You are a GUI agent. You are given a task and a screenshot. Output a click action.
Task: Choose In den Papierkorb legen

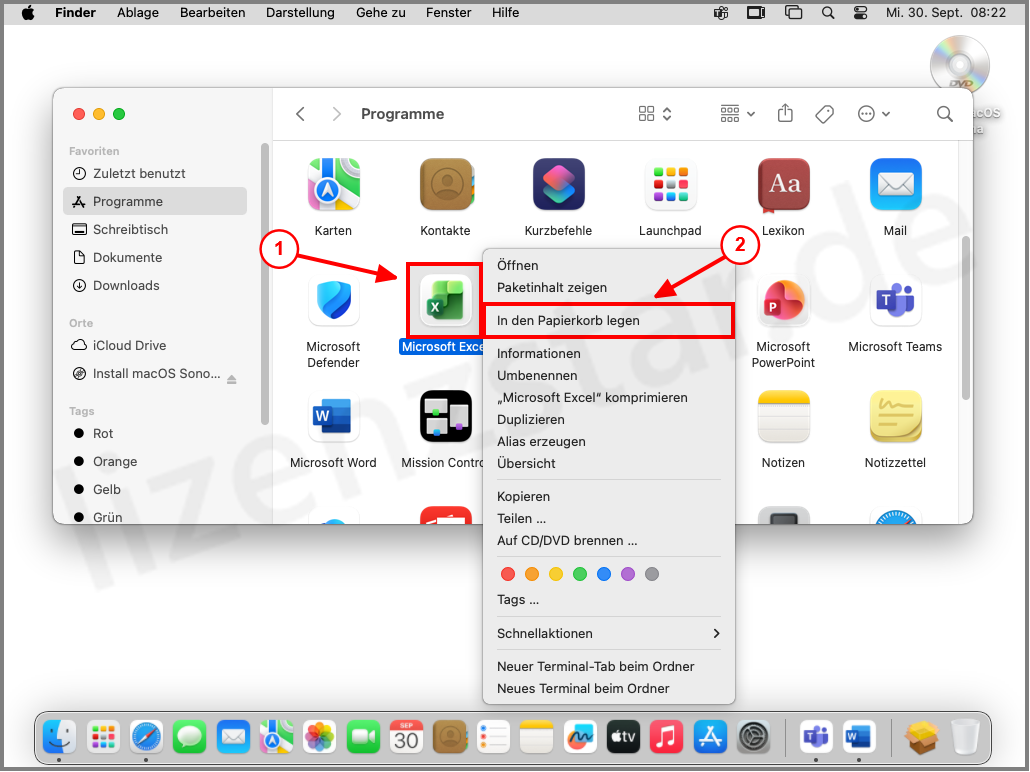click(609, 321)
